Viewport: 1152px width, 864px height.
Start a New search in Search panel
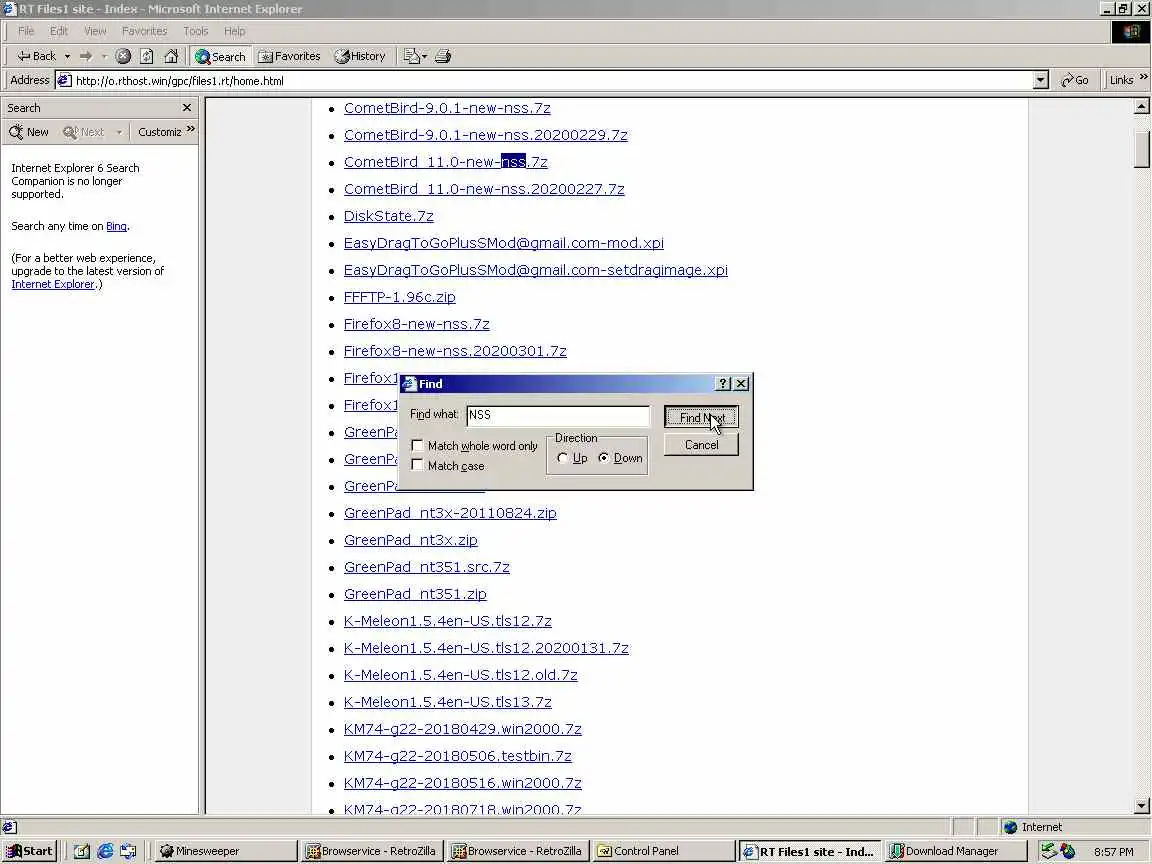pos(29,132)
